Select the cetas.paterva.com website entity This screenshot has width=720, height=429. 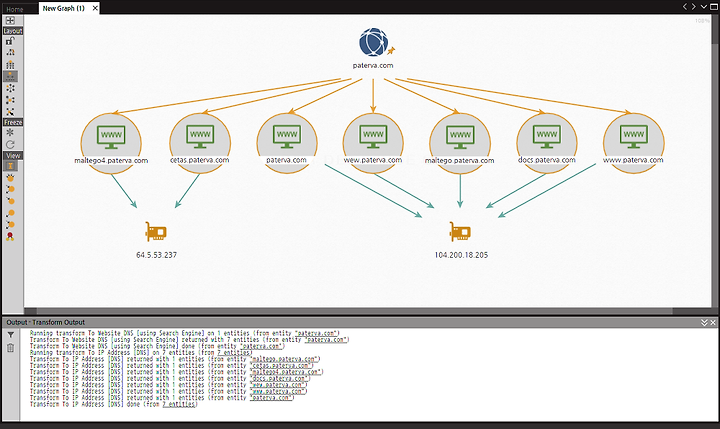coord(200,143)
